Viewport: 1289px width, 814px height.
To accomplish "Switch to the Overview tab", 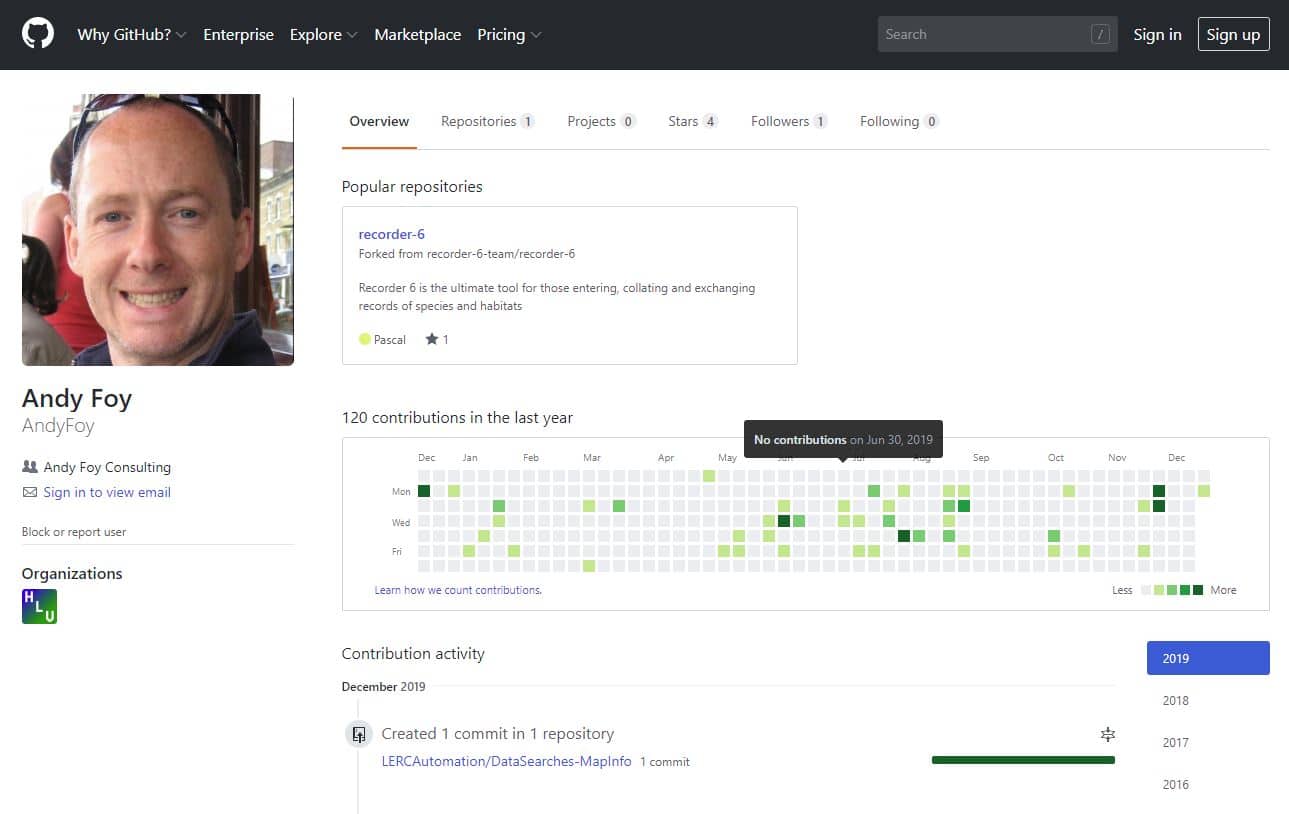I will [379, 121].
